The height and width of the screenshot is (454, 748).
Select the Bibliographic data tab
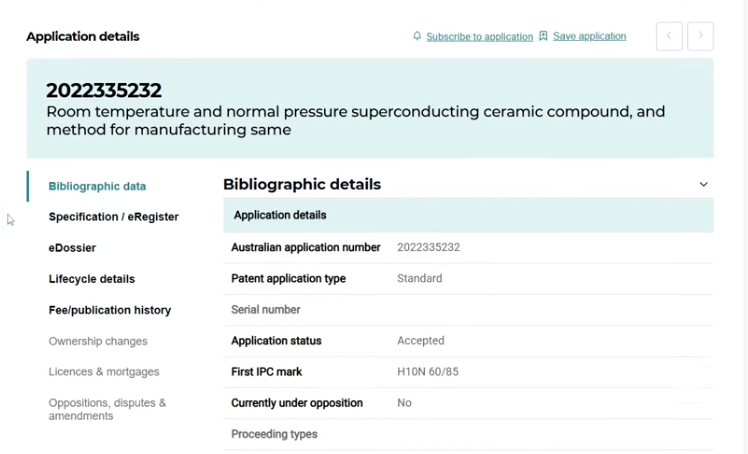coord(97,186)
